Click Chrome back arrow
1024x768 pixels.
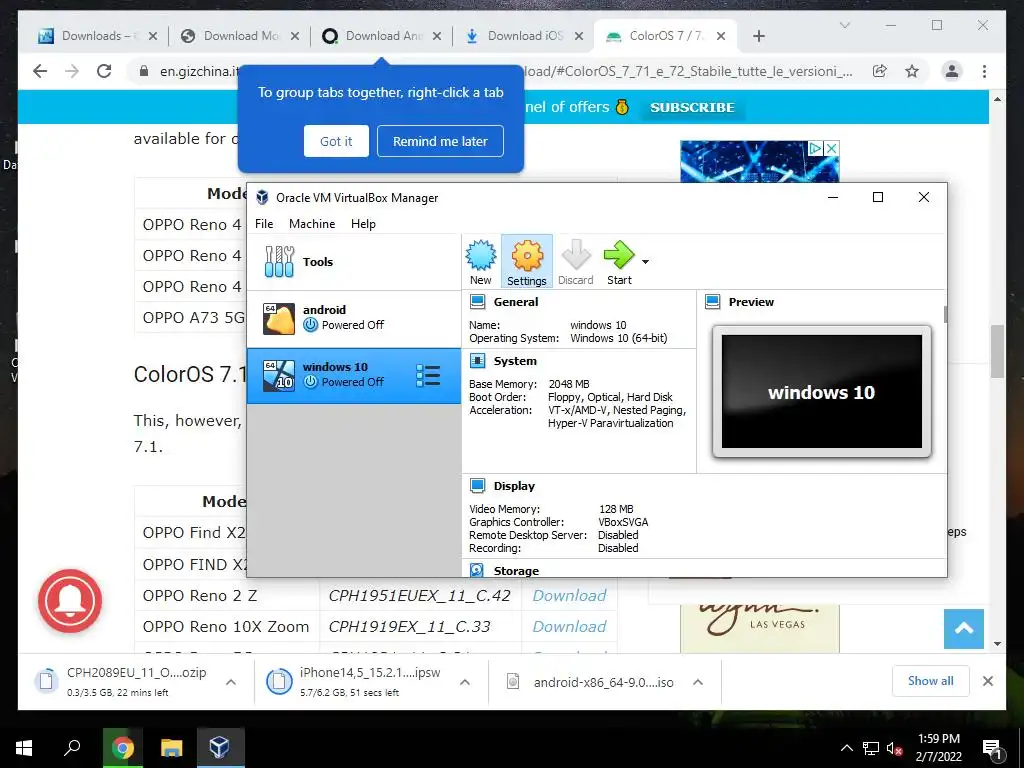click(x=40, y=71)
